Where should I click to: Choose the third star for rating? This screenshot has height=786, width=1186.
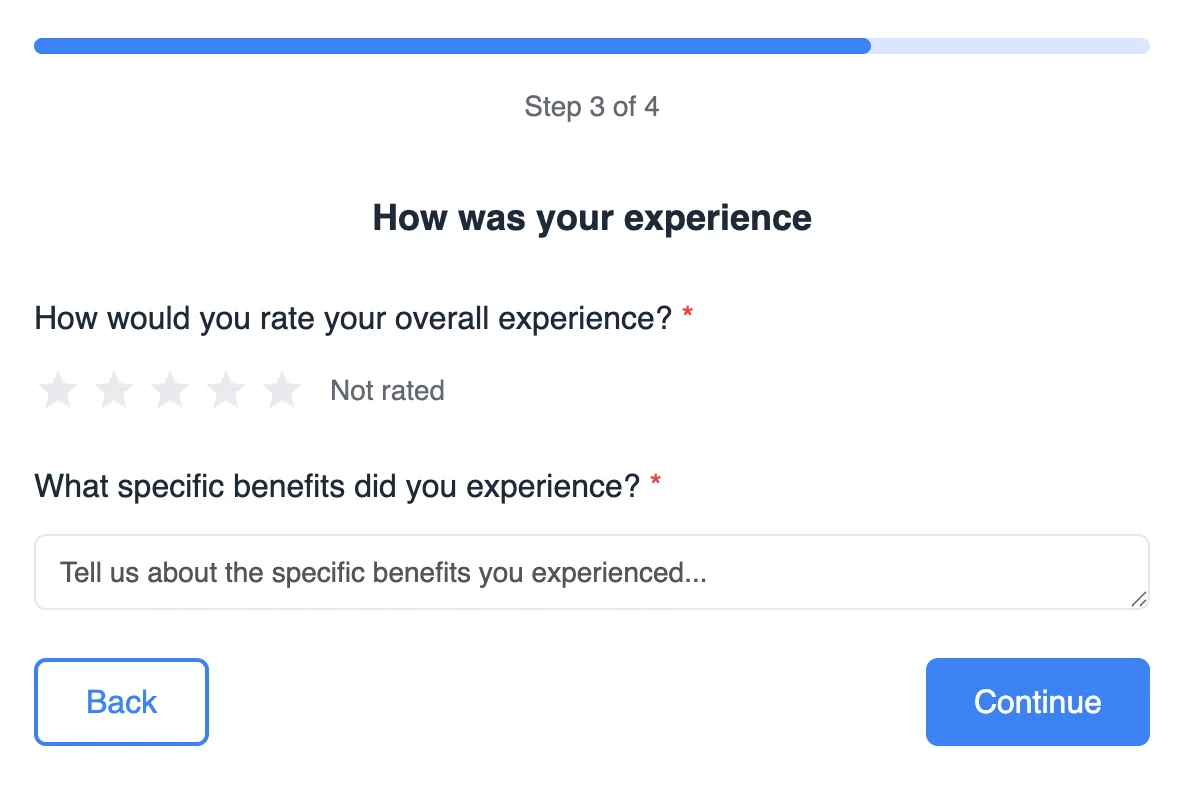coord(170,390)
